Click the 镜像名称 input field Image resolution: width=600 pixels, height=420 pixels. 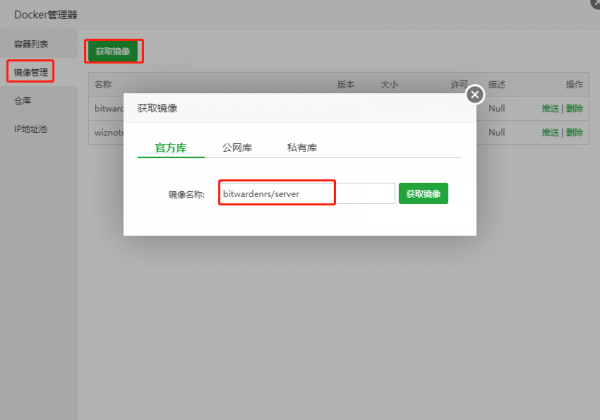pyautogui.click(x=307, y=193)
